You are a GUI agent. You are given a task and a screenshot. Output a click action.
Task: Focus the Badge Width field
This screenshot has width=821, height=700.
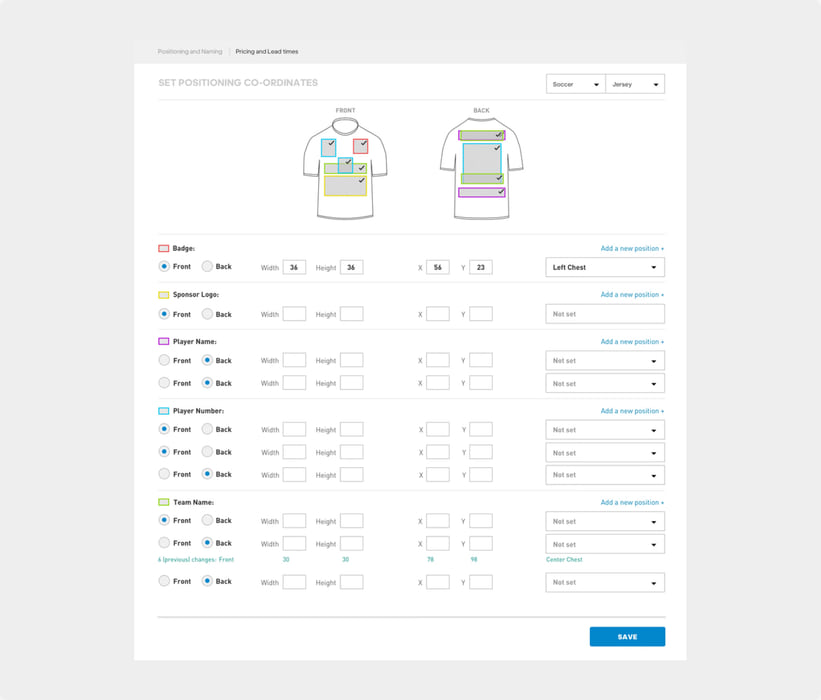294,267
